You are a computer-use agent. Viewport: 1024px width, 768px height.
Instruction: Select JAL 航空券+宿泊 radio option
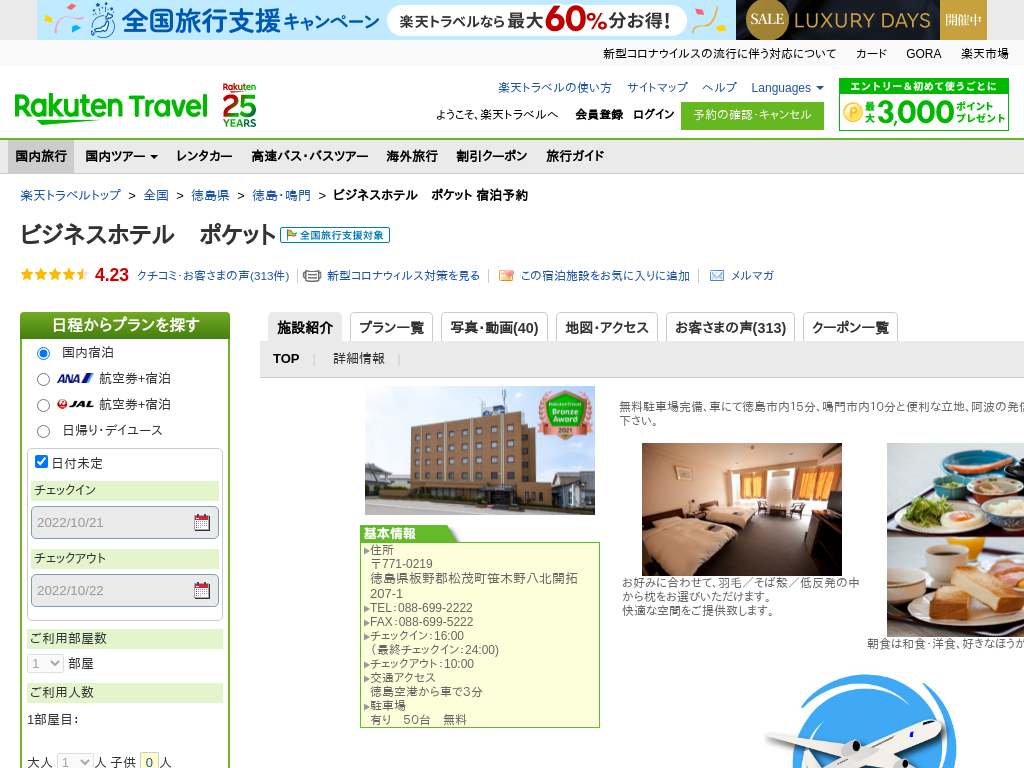[x=44, y=406]
